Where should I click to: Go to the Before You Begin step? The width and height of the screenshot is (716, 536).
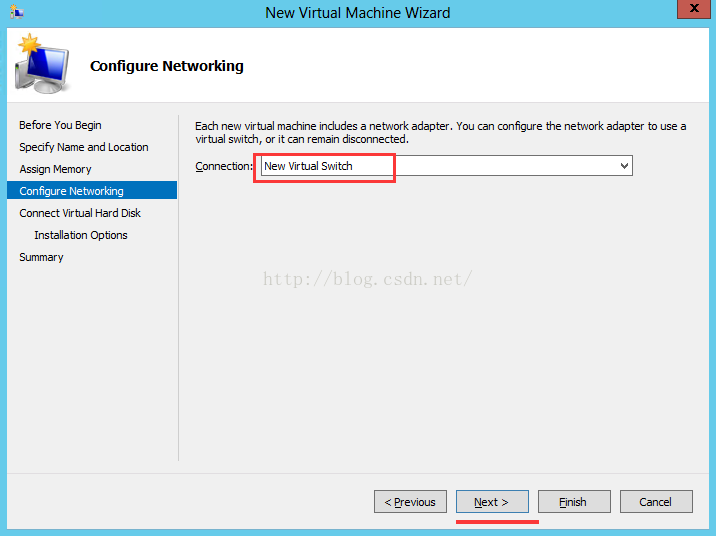60,125
